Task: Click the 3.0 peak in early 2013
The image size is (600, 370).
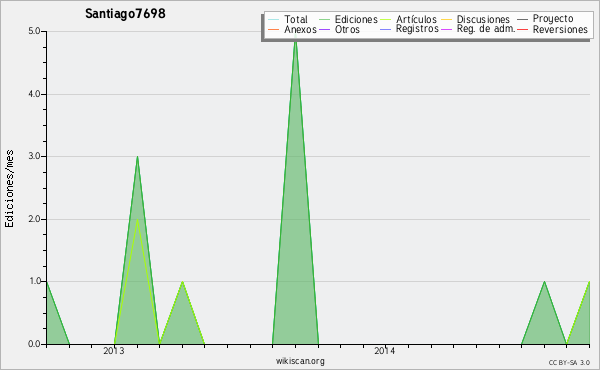Action: click(137, 157)
